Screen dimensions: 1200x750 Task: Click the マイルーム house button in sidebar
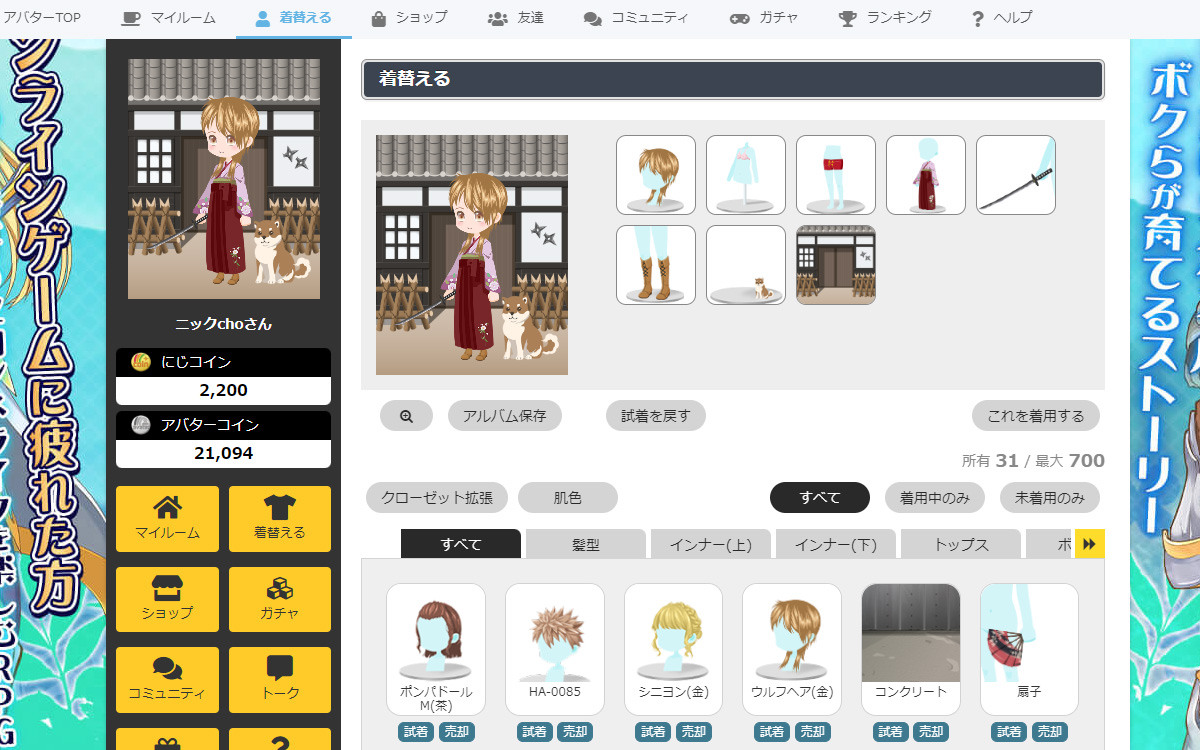tap(167, 518)
